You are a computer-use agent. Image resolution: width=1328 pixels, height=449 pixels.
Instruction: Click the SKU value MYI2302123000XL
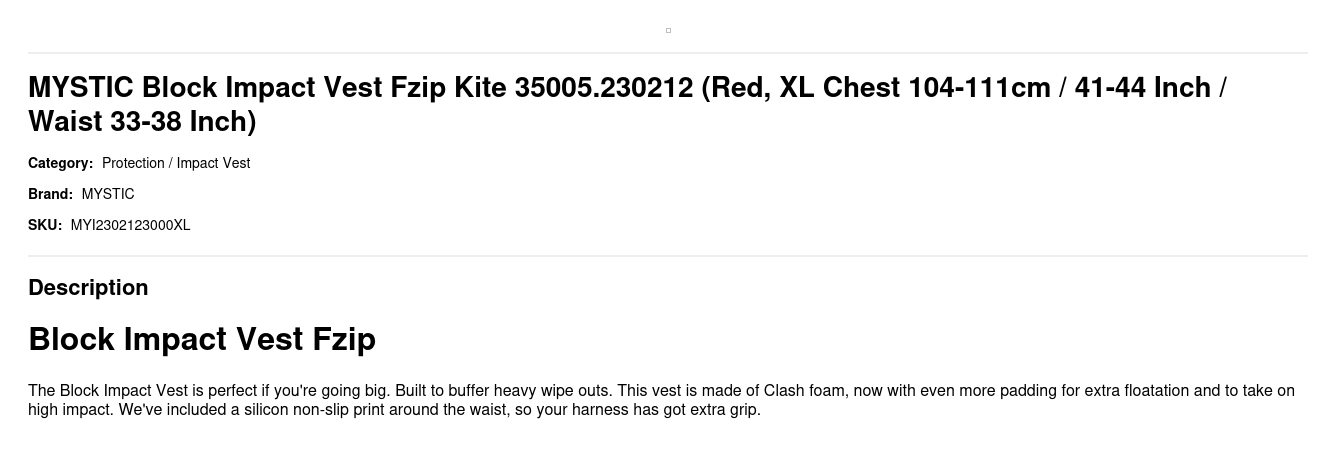pyautogui.click(x=130, y=225)
